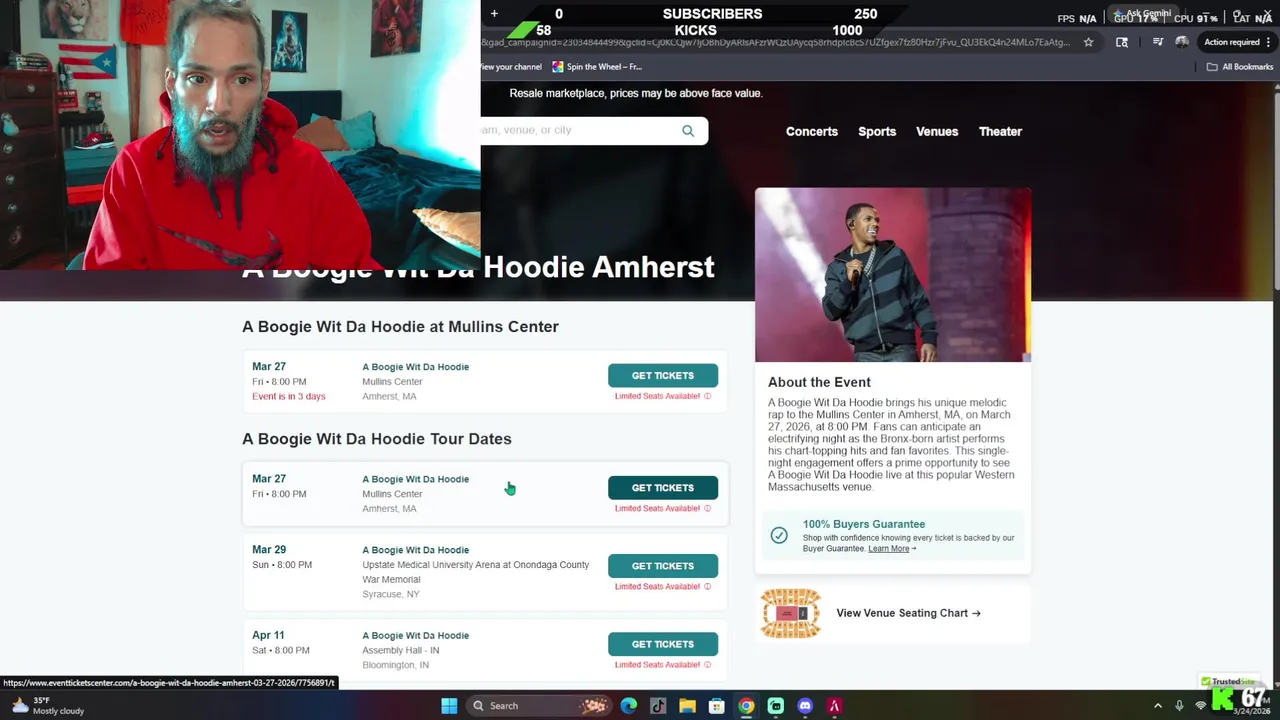Click the venue seating chart thumbnail
Screen dimensions: 1280x720
tap(790, 613)
